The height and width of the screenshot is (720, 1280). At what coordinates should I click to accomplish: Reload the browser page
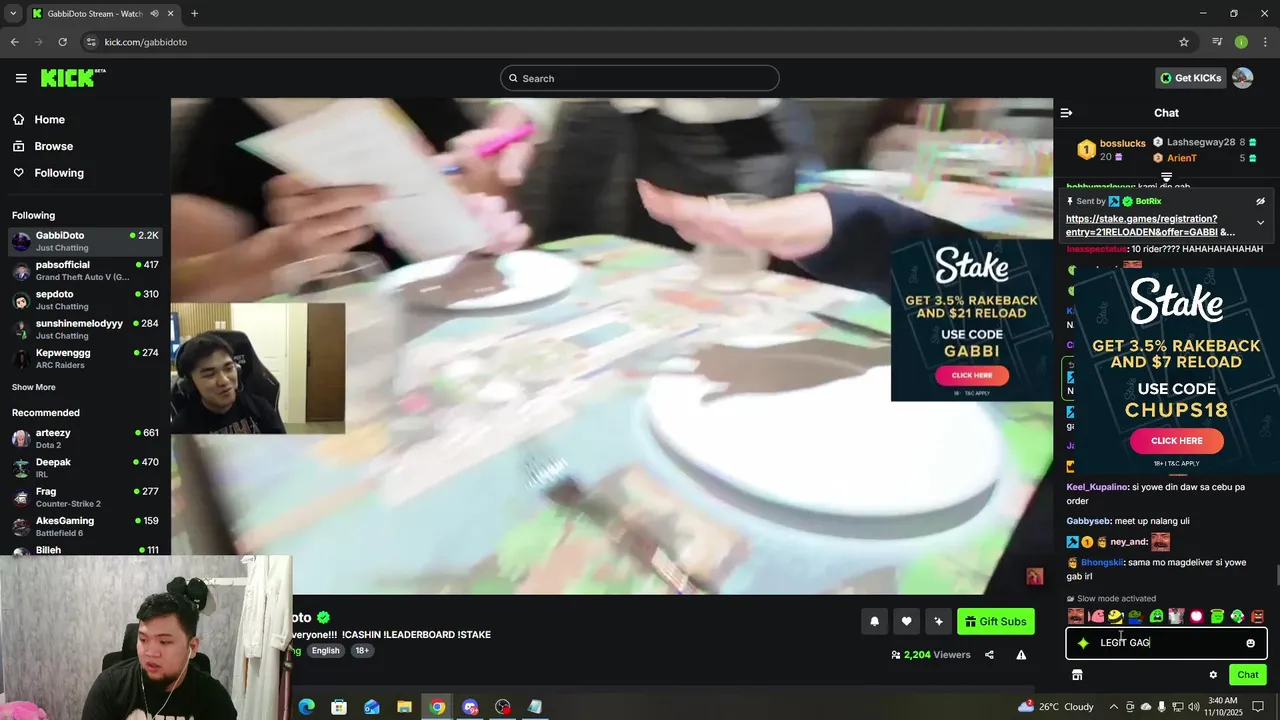62,42
